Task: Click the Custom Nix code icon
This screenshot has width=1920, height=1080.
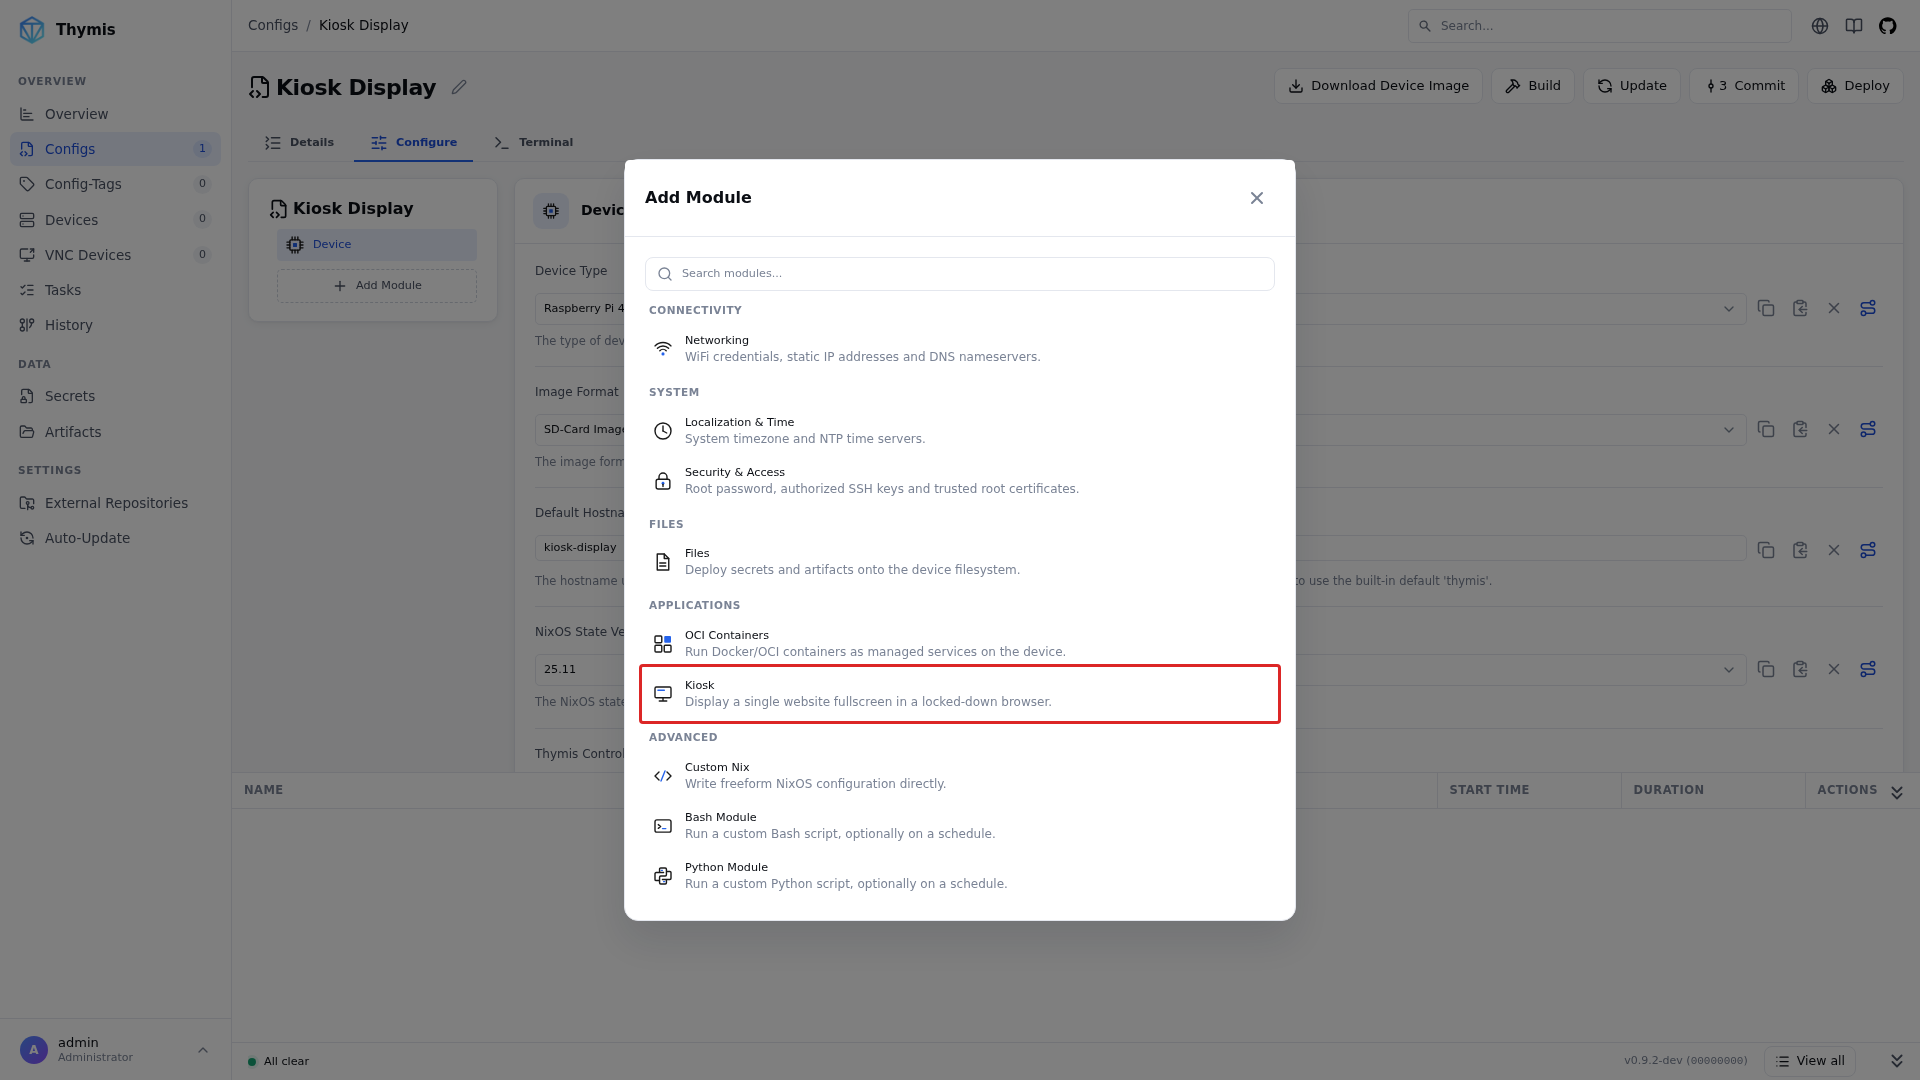Action: [663, 776]
